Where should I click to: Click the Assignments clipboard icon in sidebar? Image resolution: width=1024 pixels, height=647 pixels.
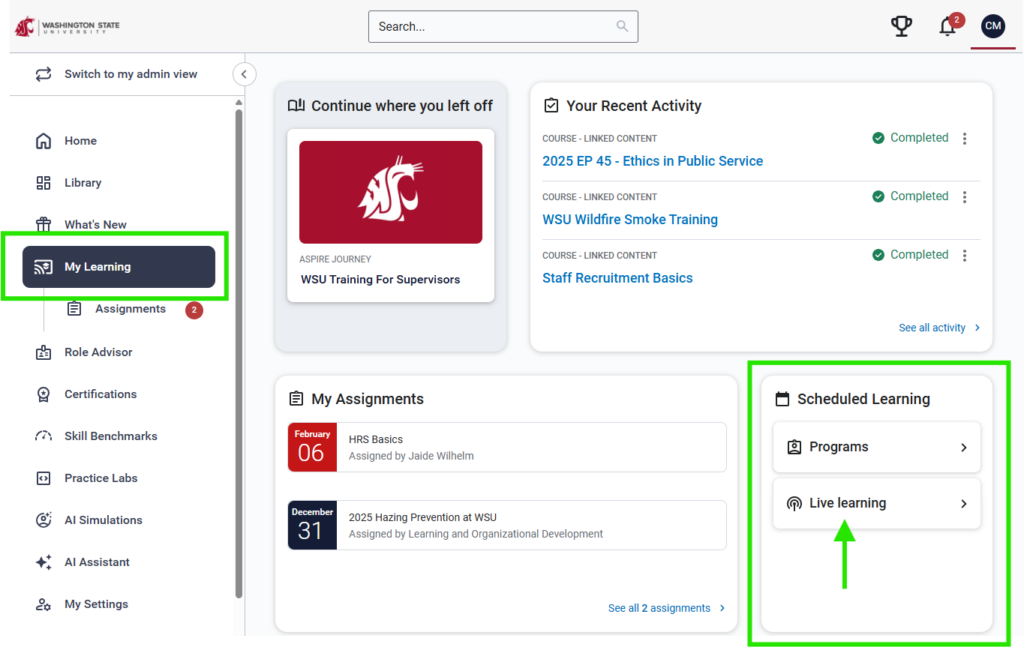74,309
